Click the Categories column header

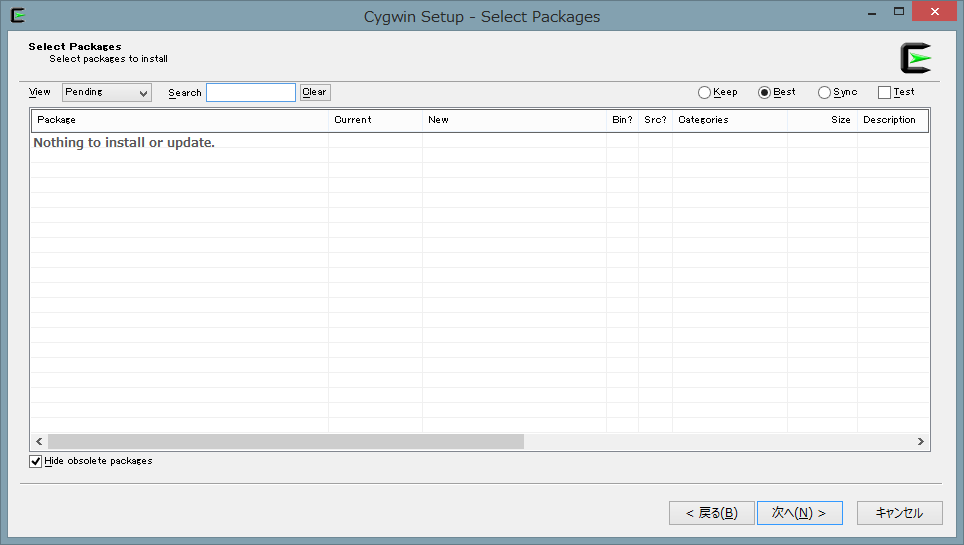[729, 120]
